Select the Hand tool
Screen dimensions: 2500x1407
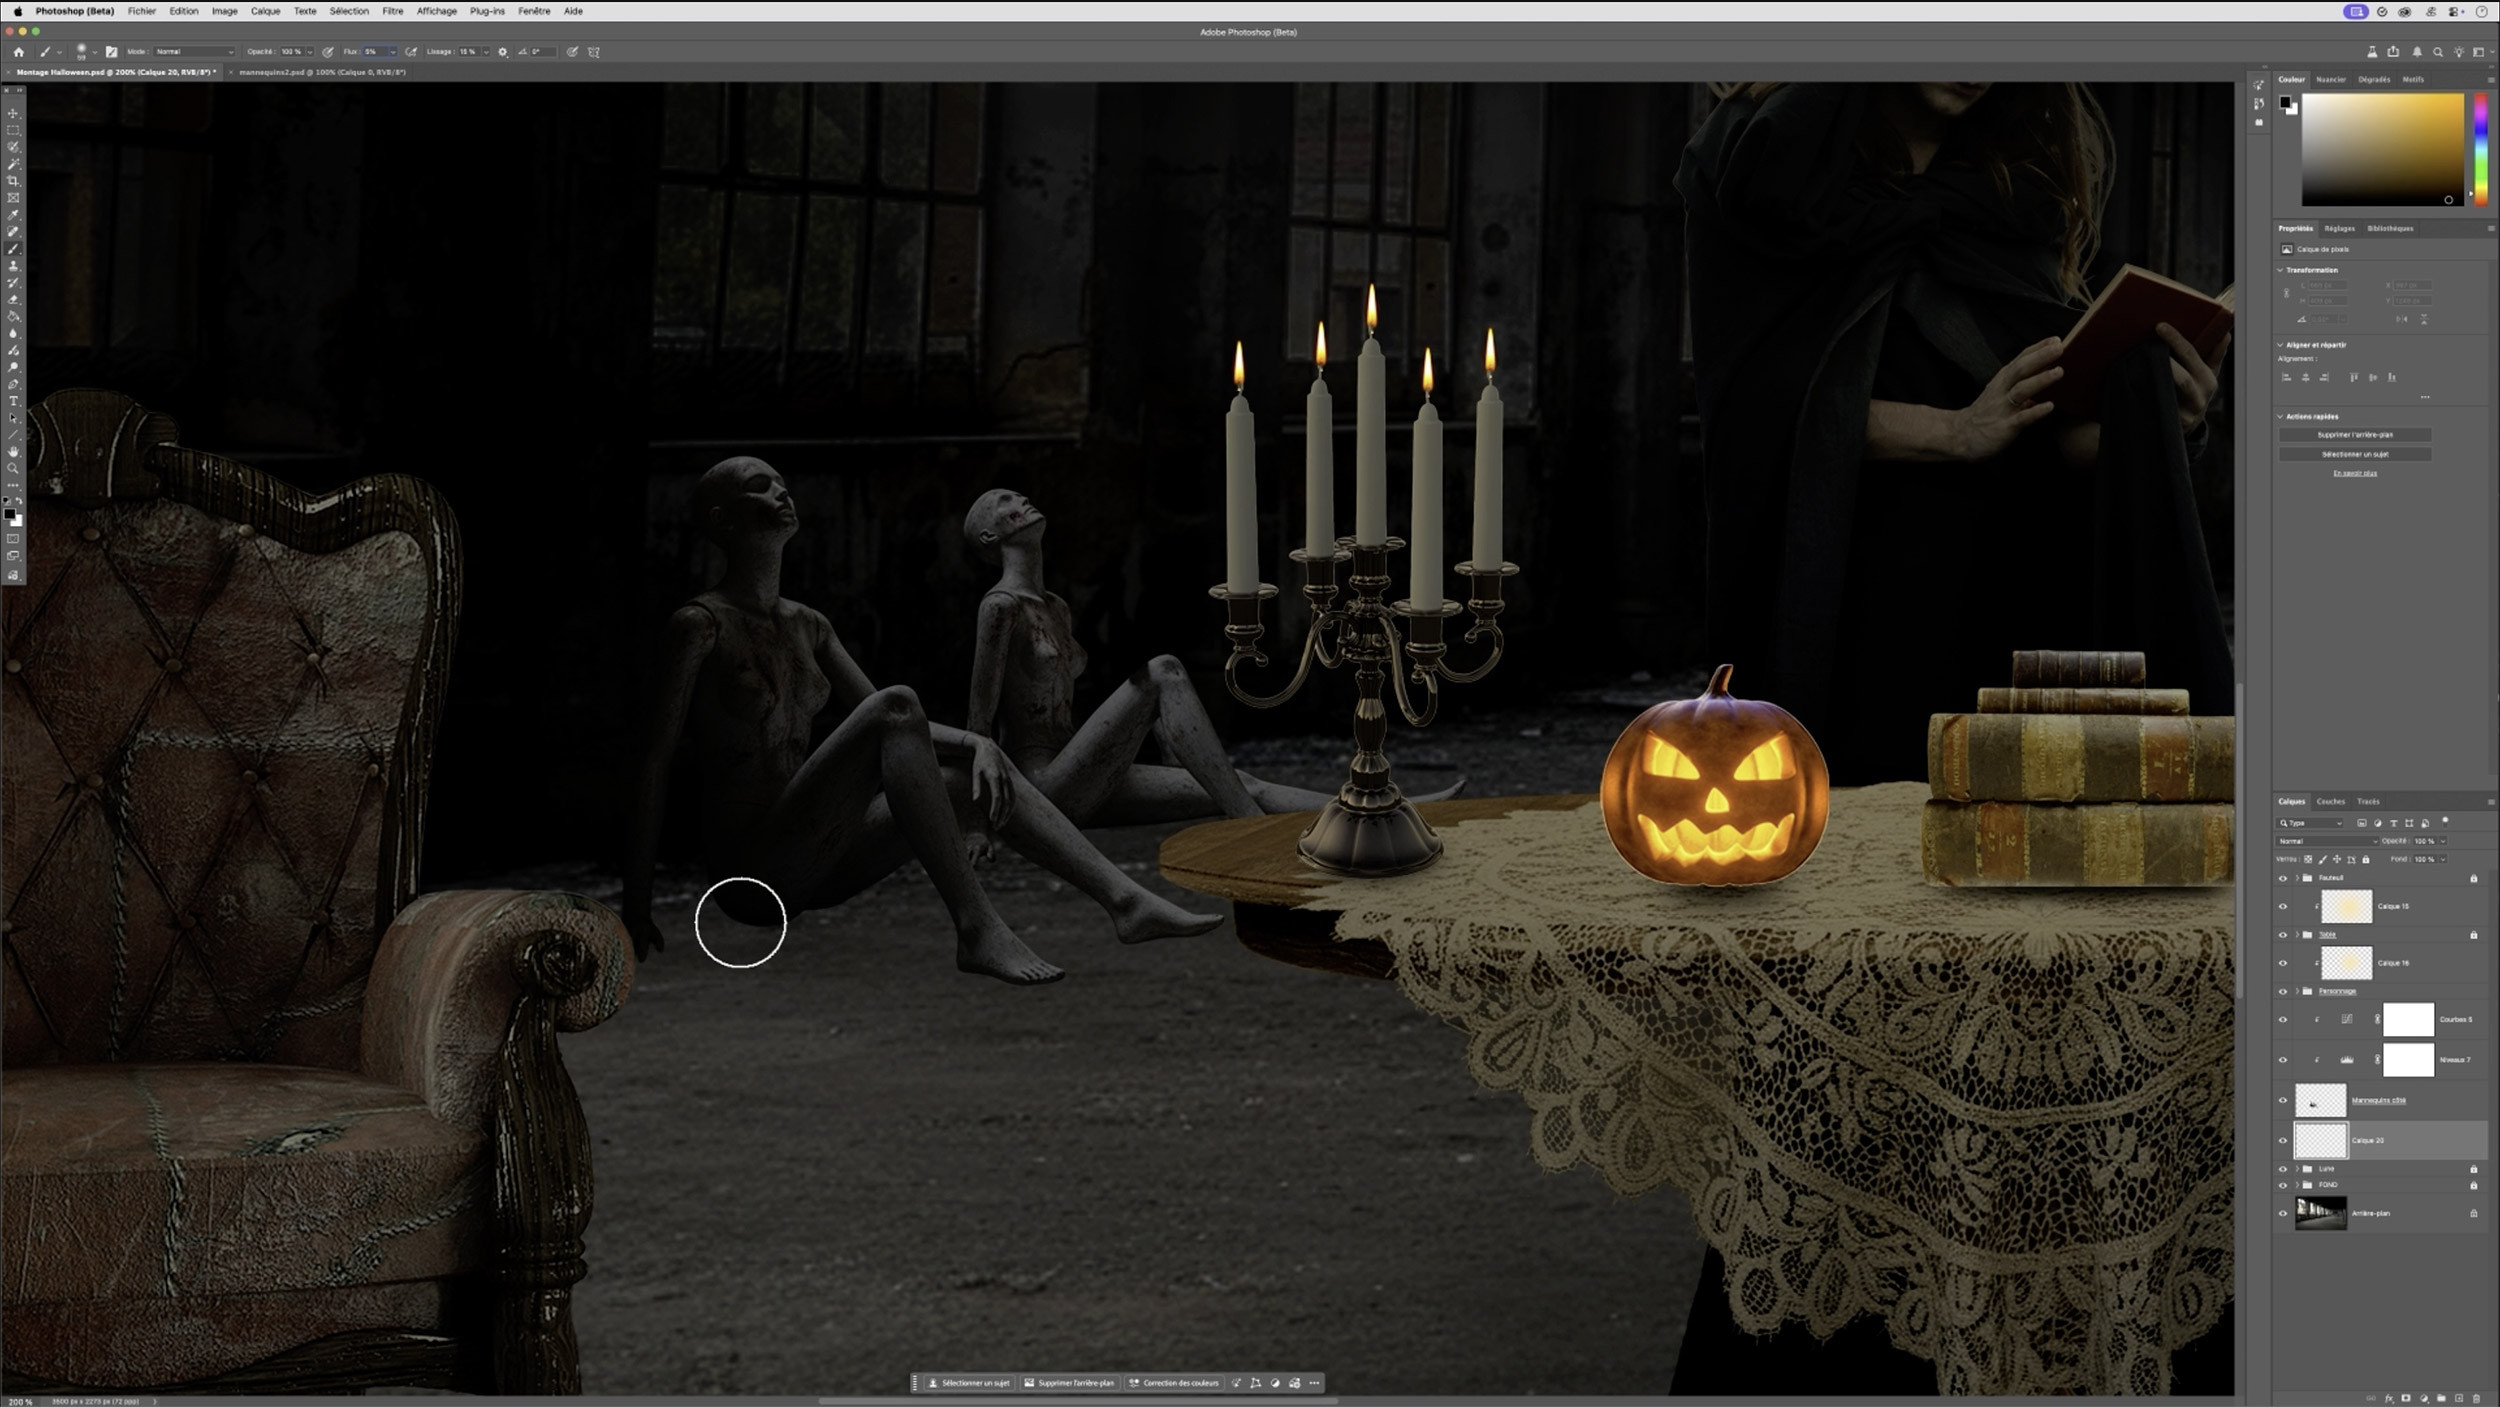coord(13,451)
